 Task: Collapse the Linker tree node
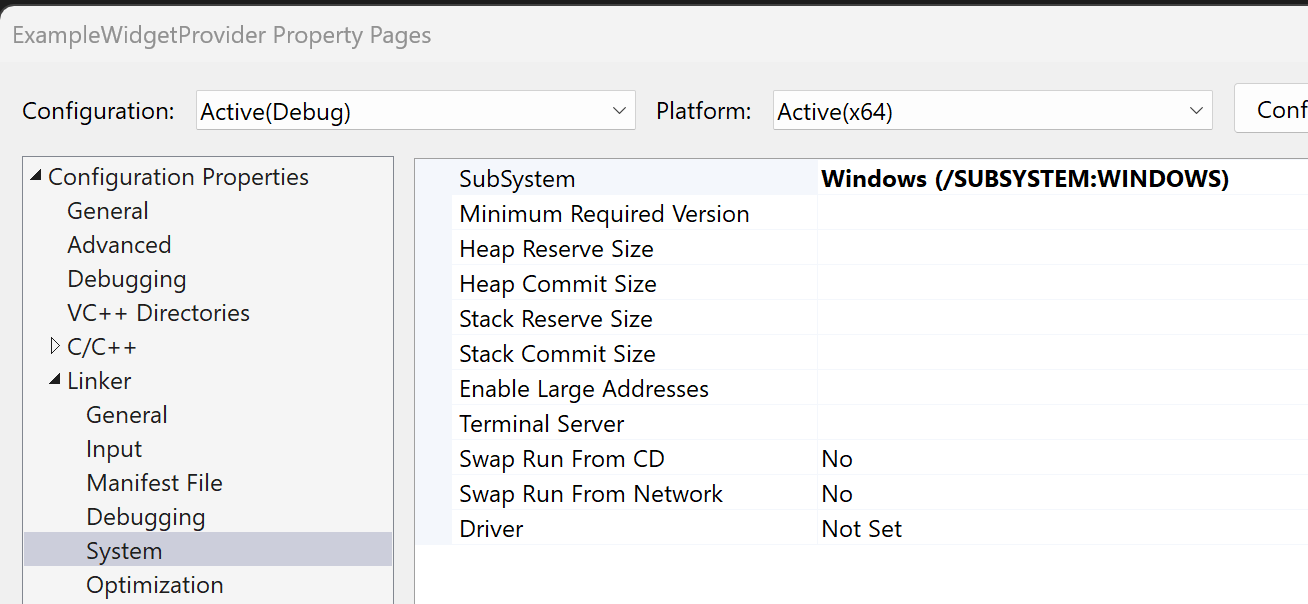click(x=57, y=380)
